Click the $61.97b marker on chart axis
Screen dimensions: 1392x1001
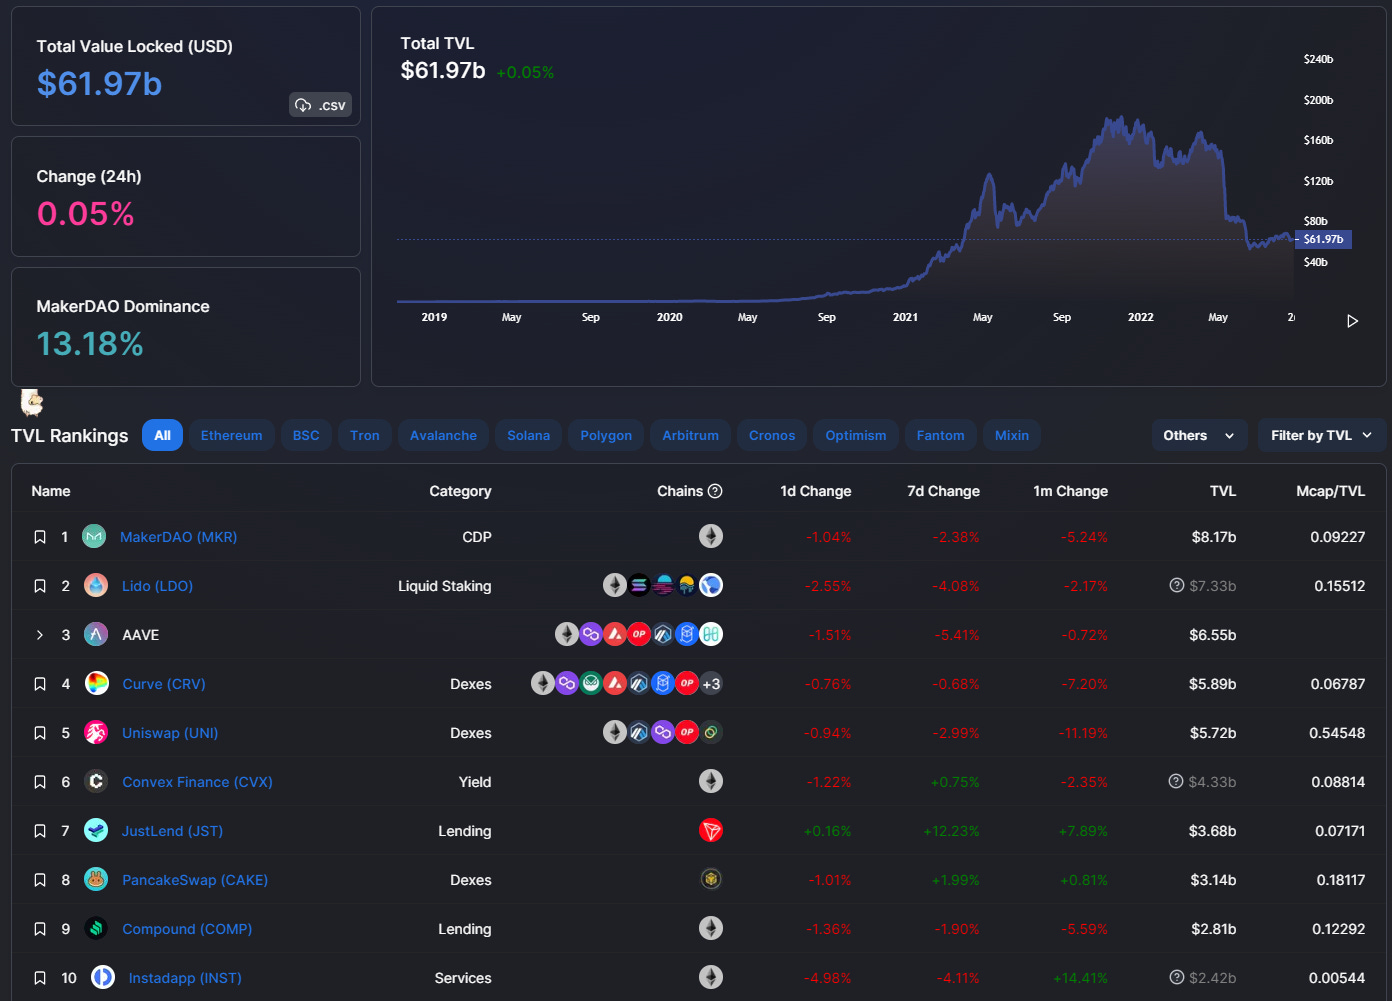1323,239
